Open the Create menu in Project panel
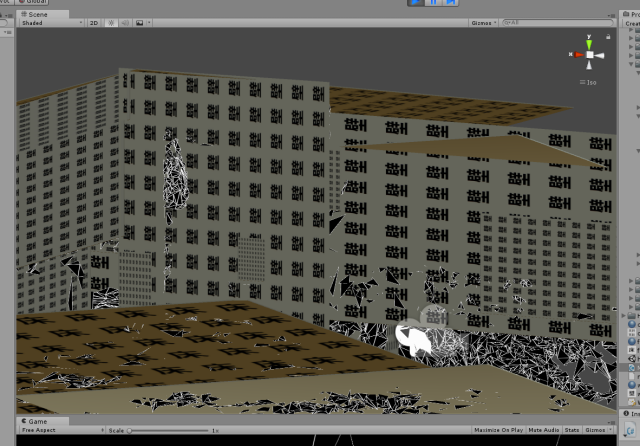Screen dimensions: 640x446 point(632,24)
